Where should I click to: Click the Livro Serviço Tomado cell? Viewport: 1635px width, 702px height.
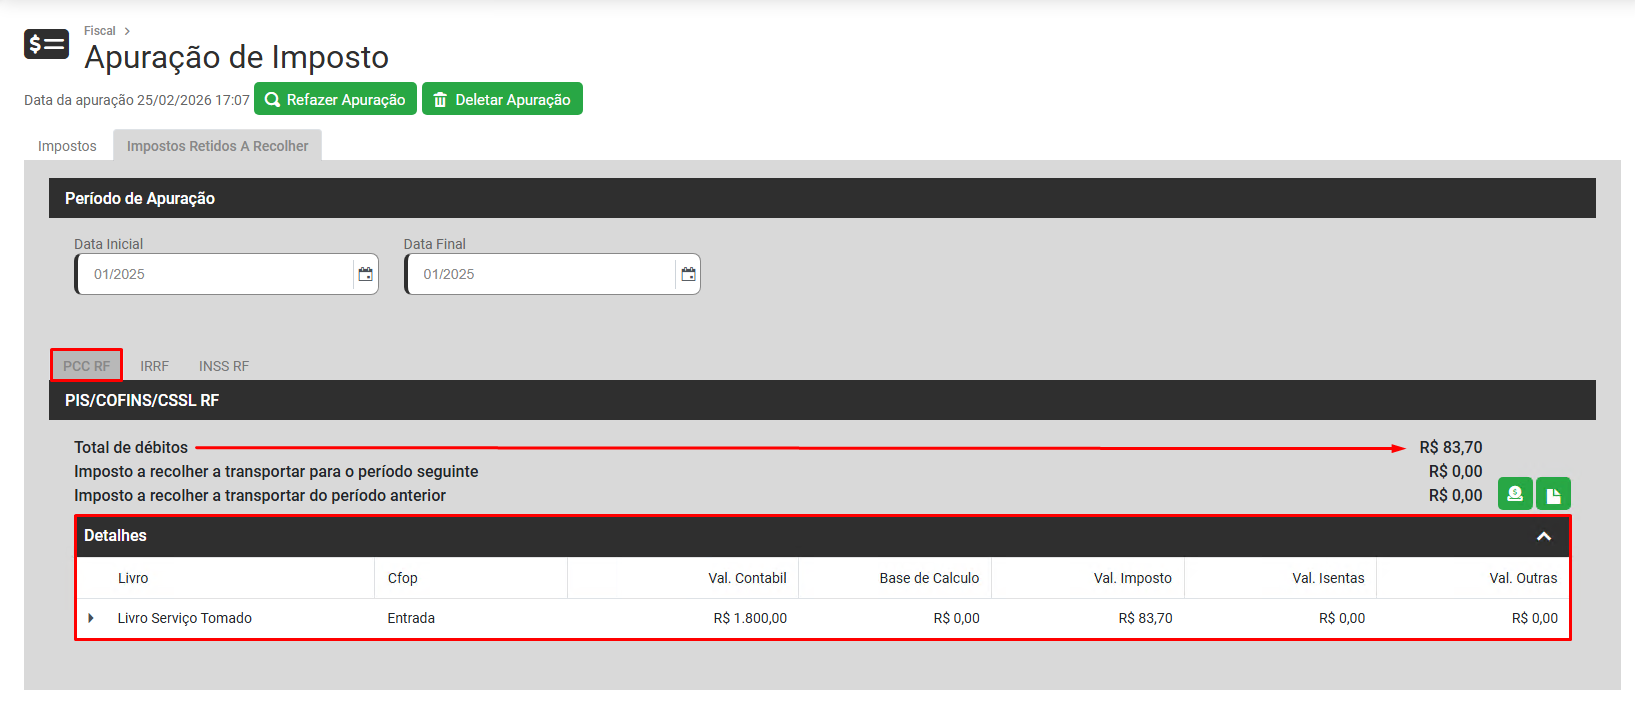pos(185,618)
